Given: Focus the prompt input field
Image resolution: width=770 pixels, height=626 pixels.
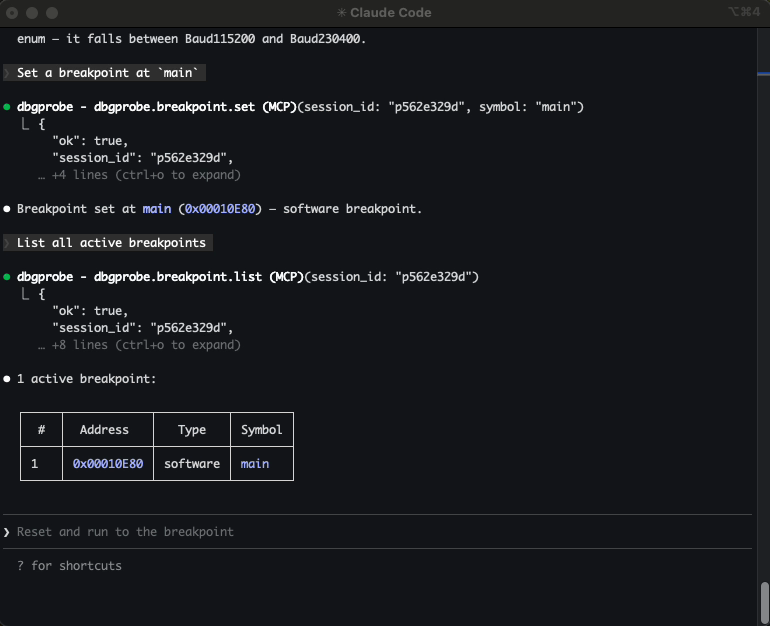Looking at the screenshot, I should (x=380, y=532).
